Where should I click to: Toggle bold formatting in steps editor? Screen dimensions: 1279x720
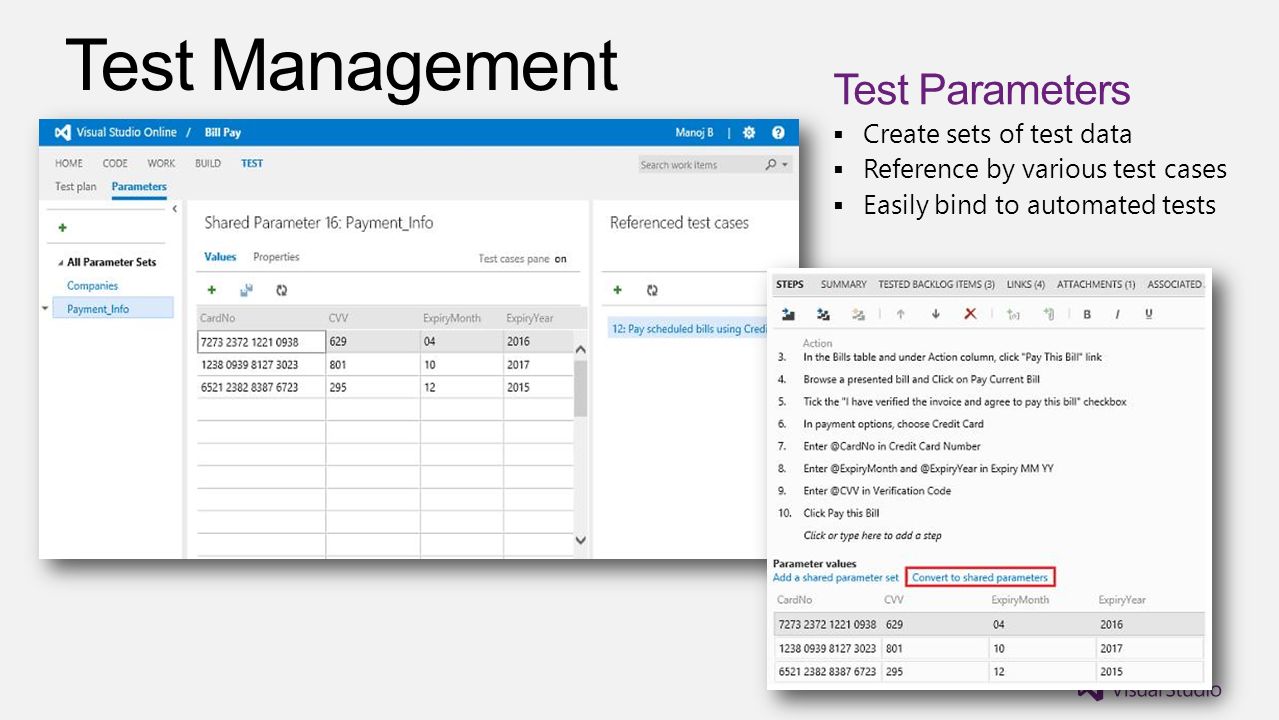pos(1087,314)
